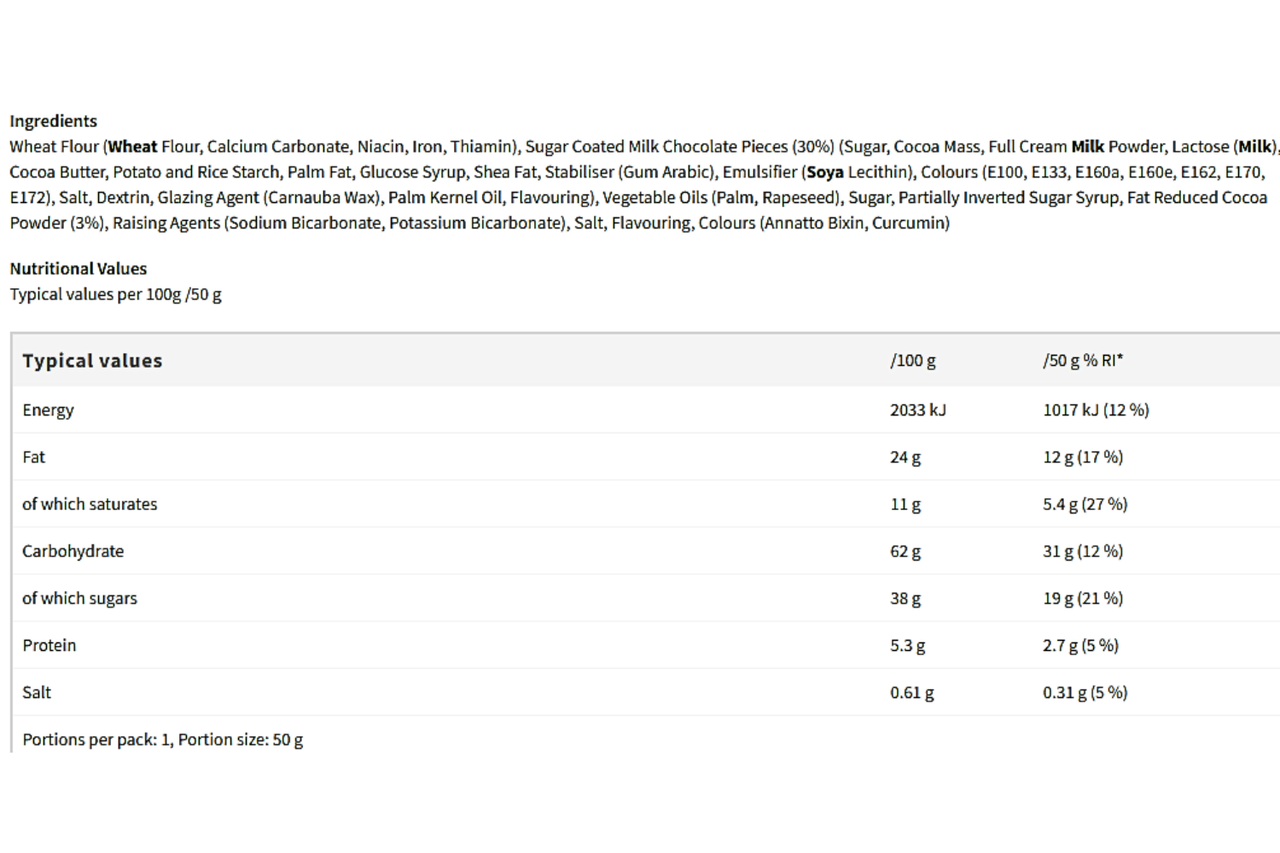Screen dimensions: 1280x853
Task: Click the 62 g carbohydrate value
Action: [x=906, y=551]
